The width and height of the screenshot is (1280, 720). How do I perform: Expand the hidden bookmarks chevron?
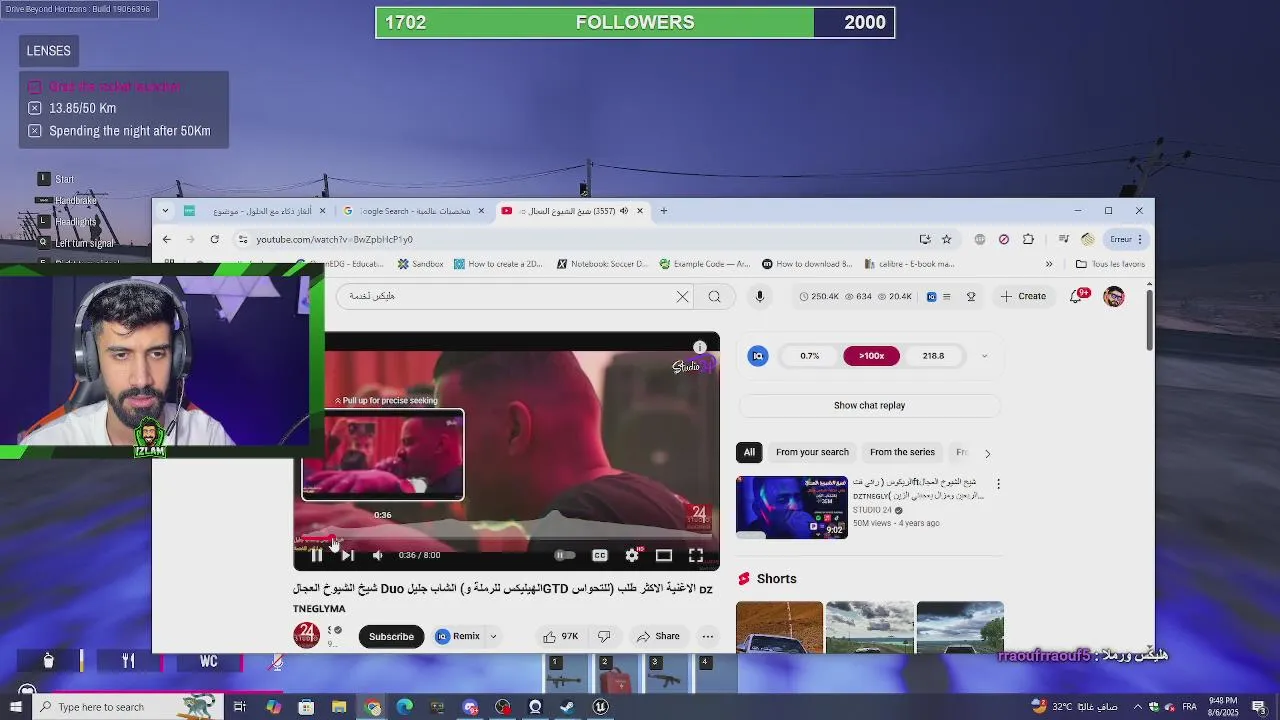pos(1049,264)
